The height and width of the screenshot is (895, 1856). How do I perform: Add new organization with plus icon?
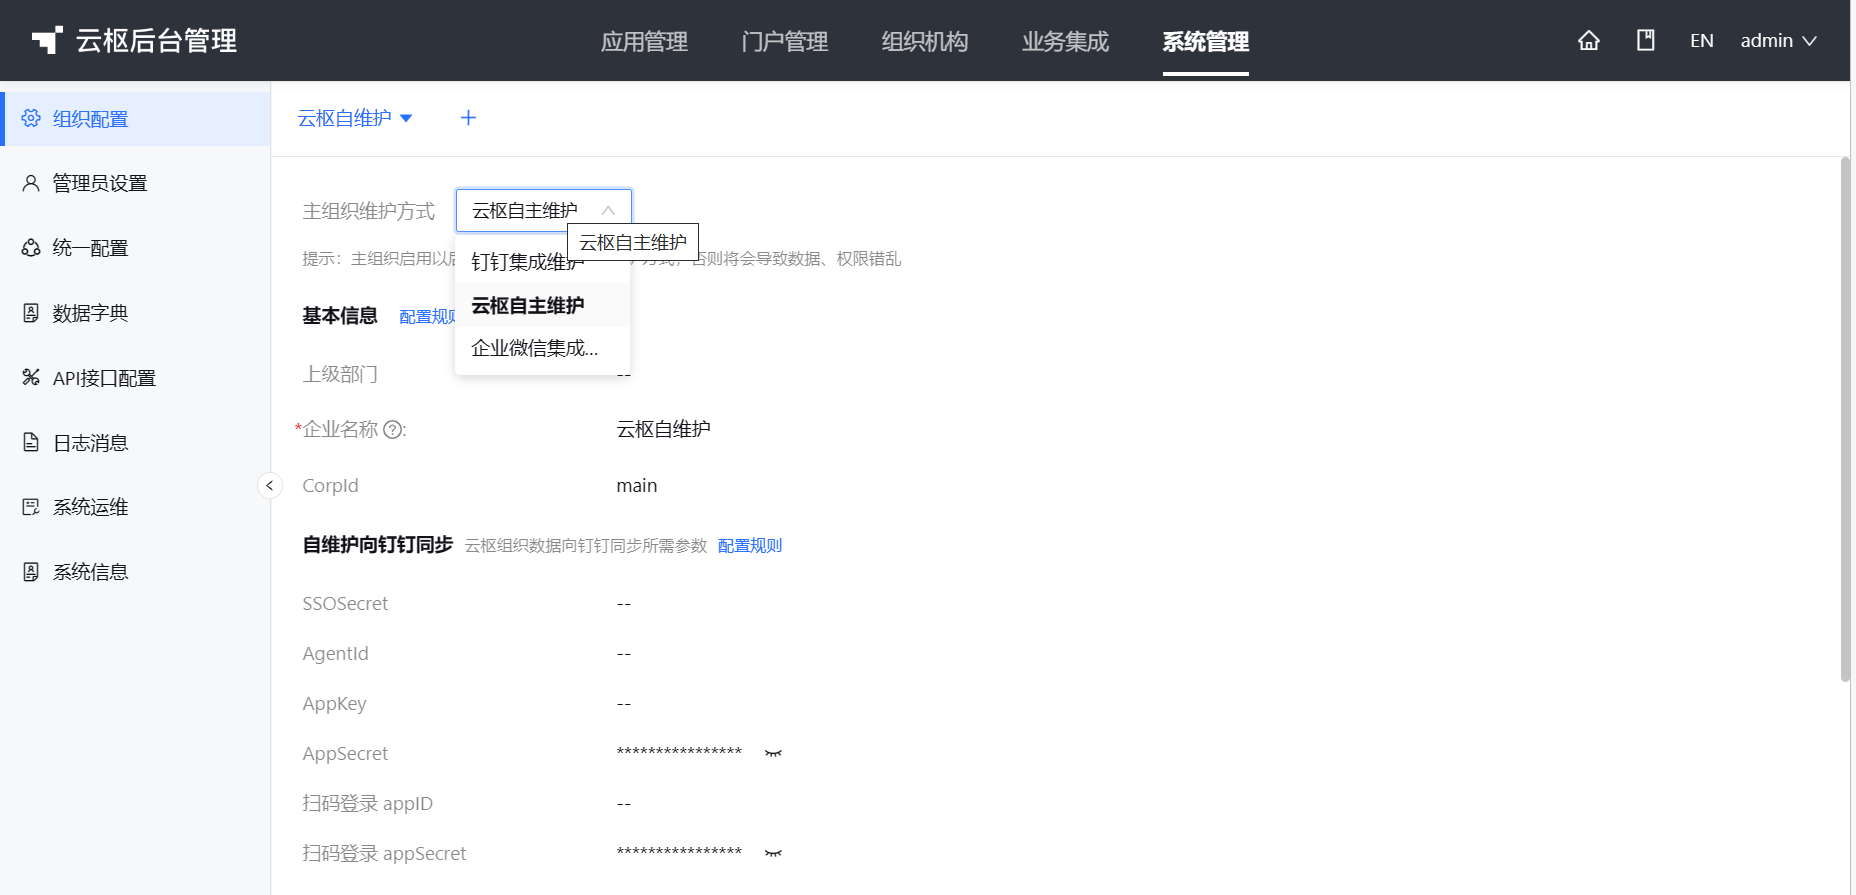(468, 118)
